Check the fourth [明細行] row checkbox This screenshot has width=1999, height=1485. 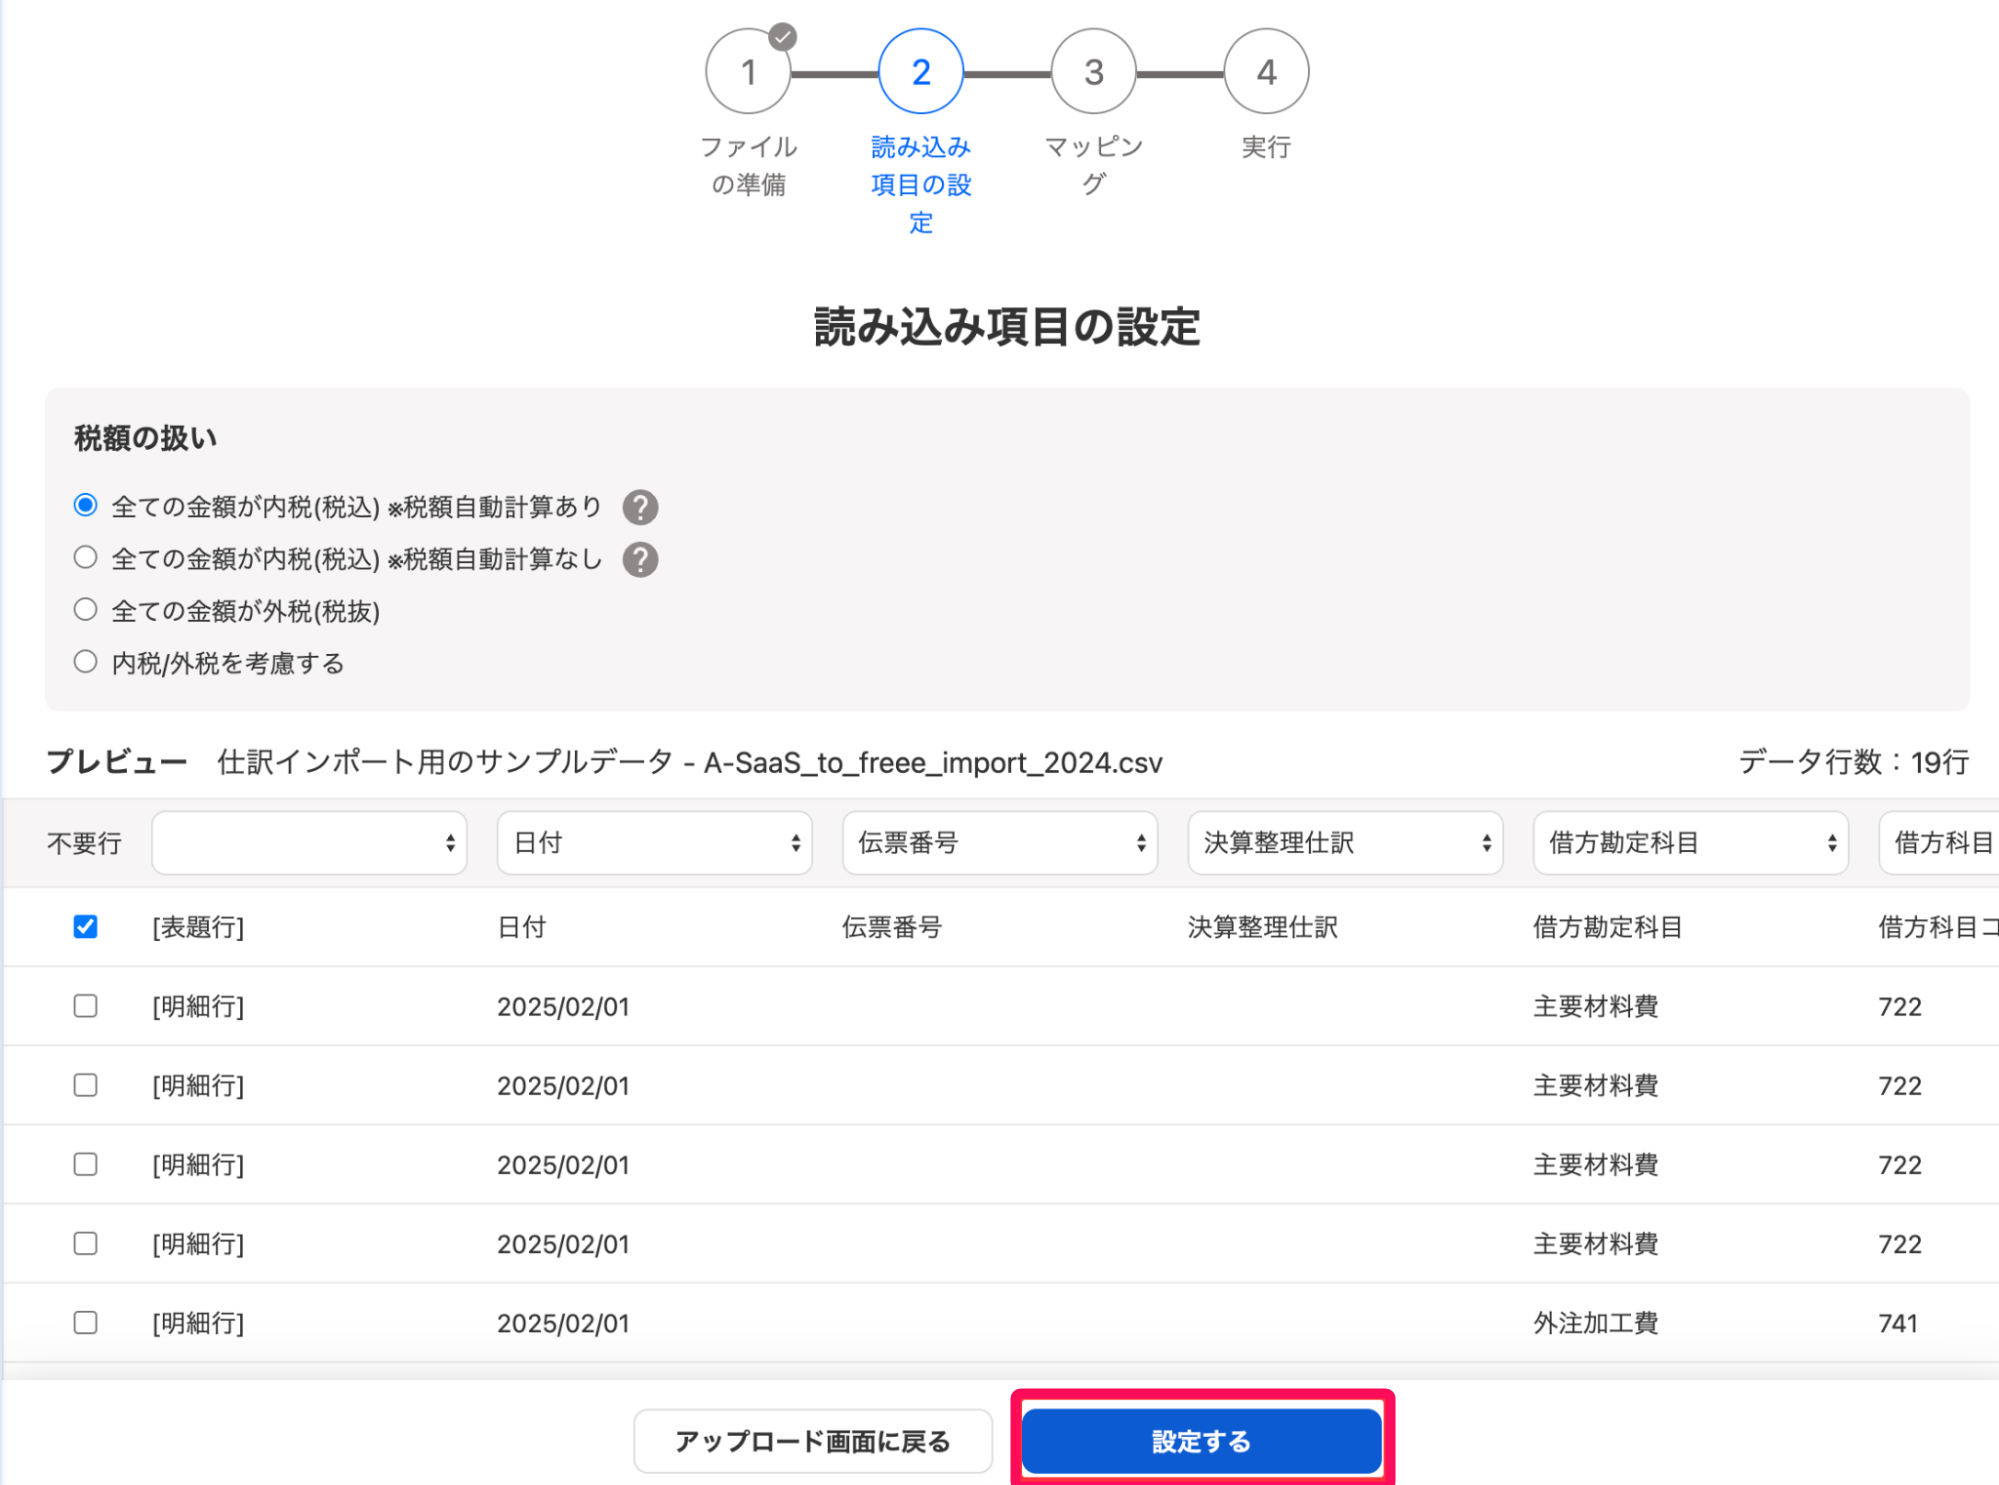click(x=86, y=1242)
